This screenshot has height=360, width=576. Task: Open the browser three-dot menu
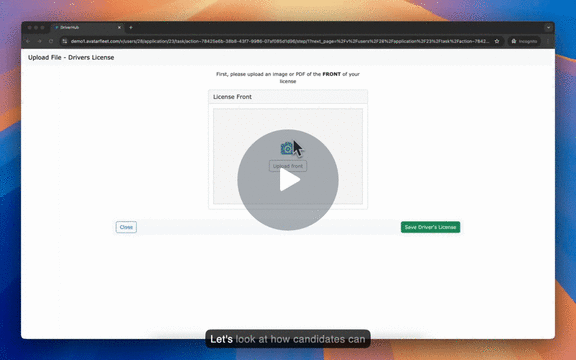point(547,41)
